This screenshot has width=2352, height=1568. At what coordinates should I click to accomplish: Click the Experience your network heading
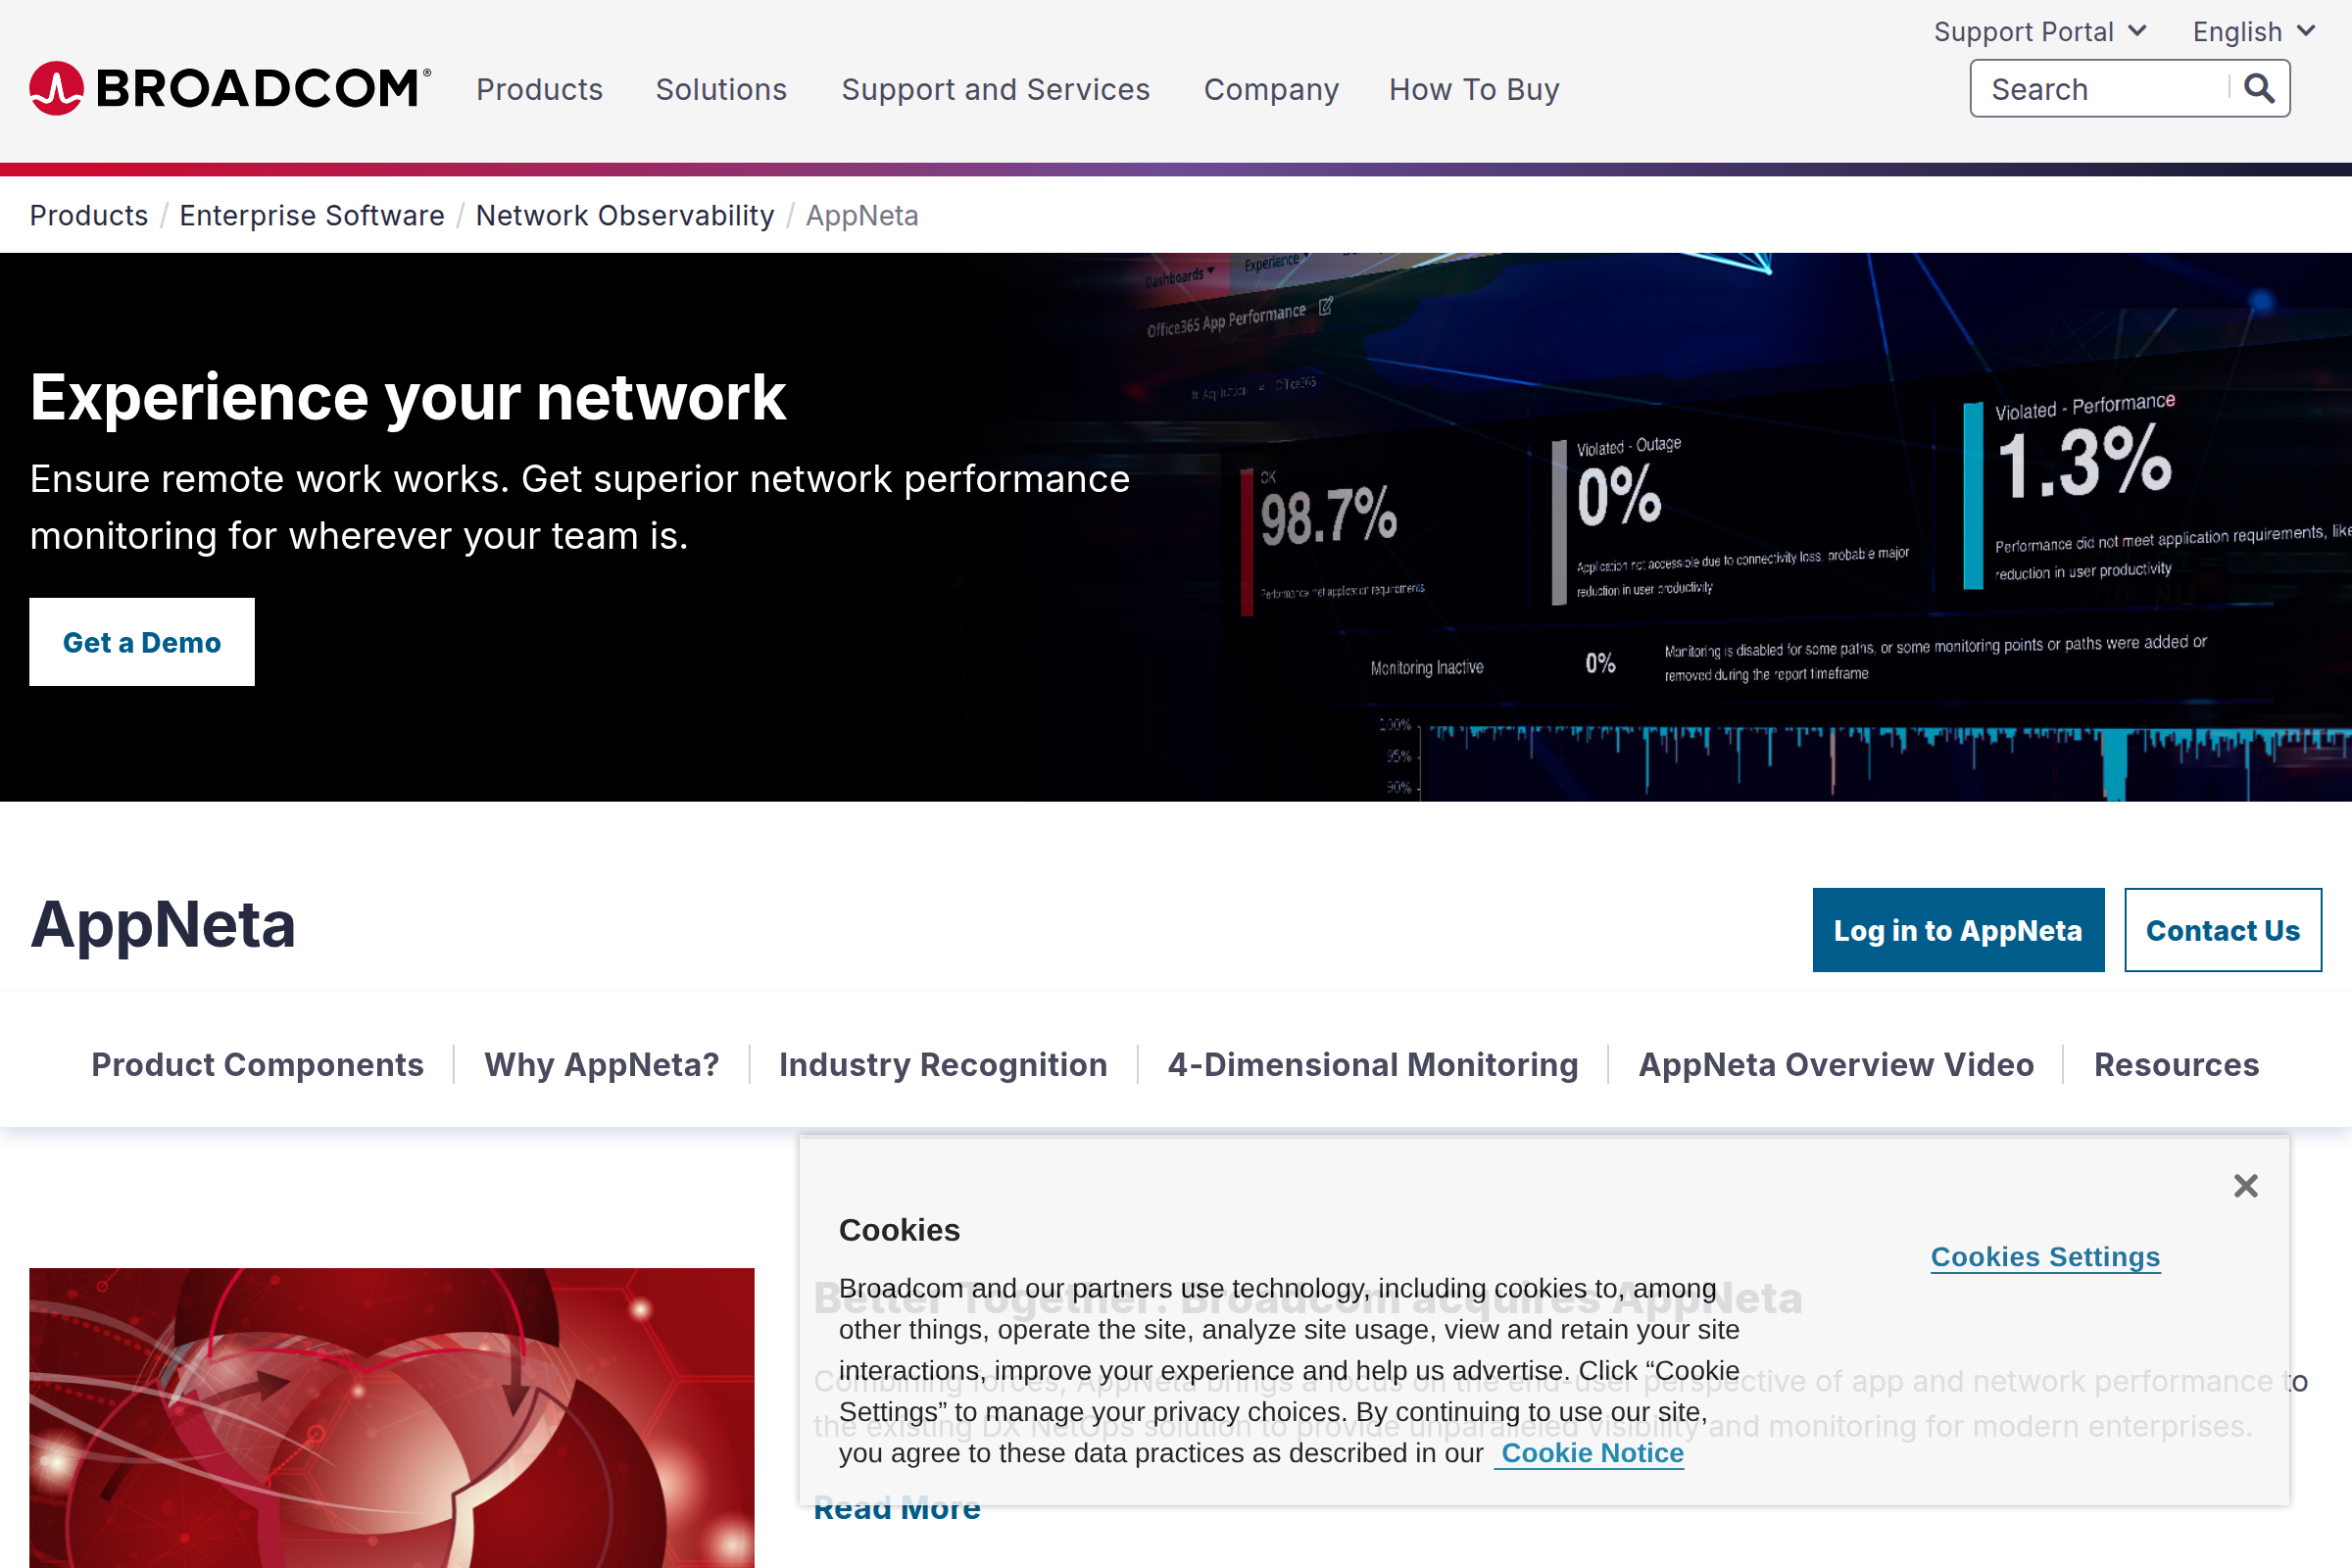[x=408, y=397]
